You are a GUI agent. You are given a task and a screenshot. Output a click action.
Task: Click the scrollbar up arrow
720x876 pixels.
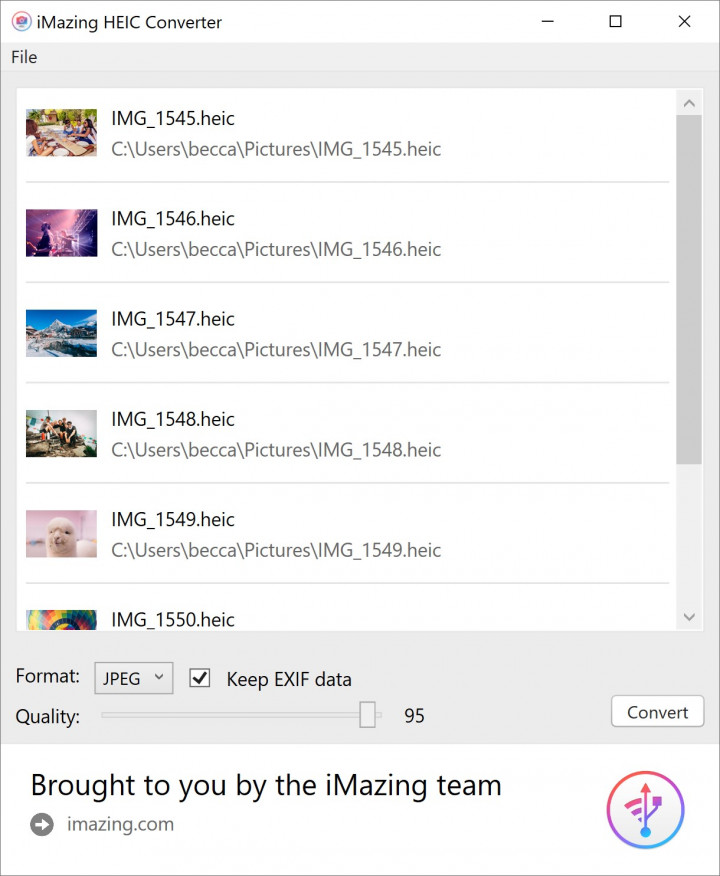click(688, 103)
